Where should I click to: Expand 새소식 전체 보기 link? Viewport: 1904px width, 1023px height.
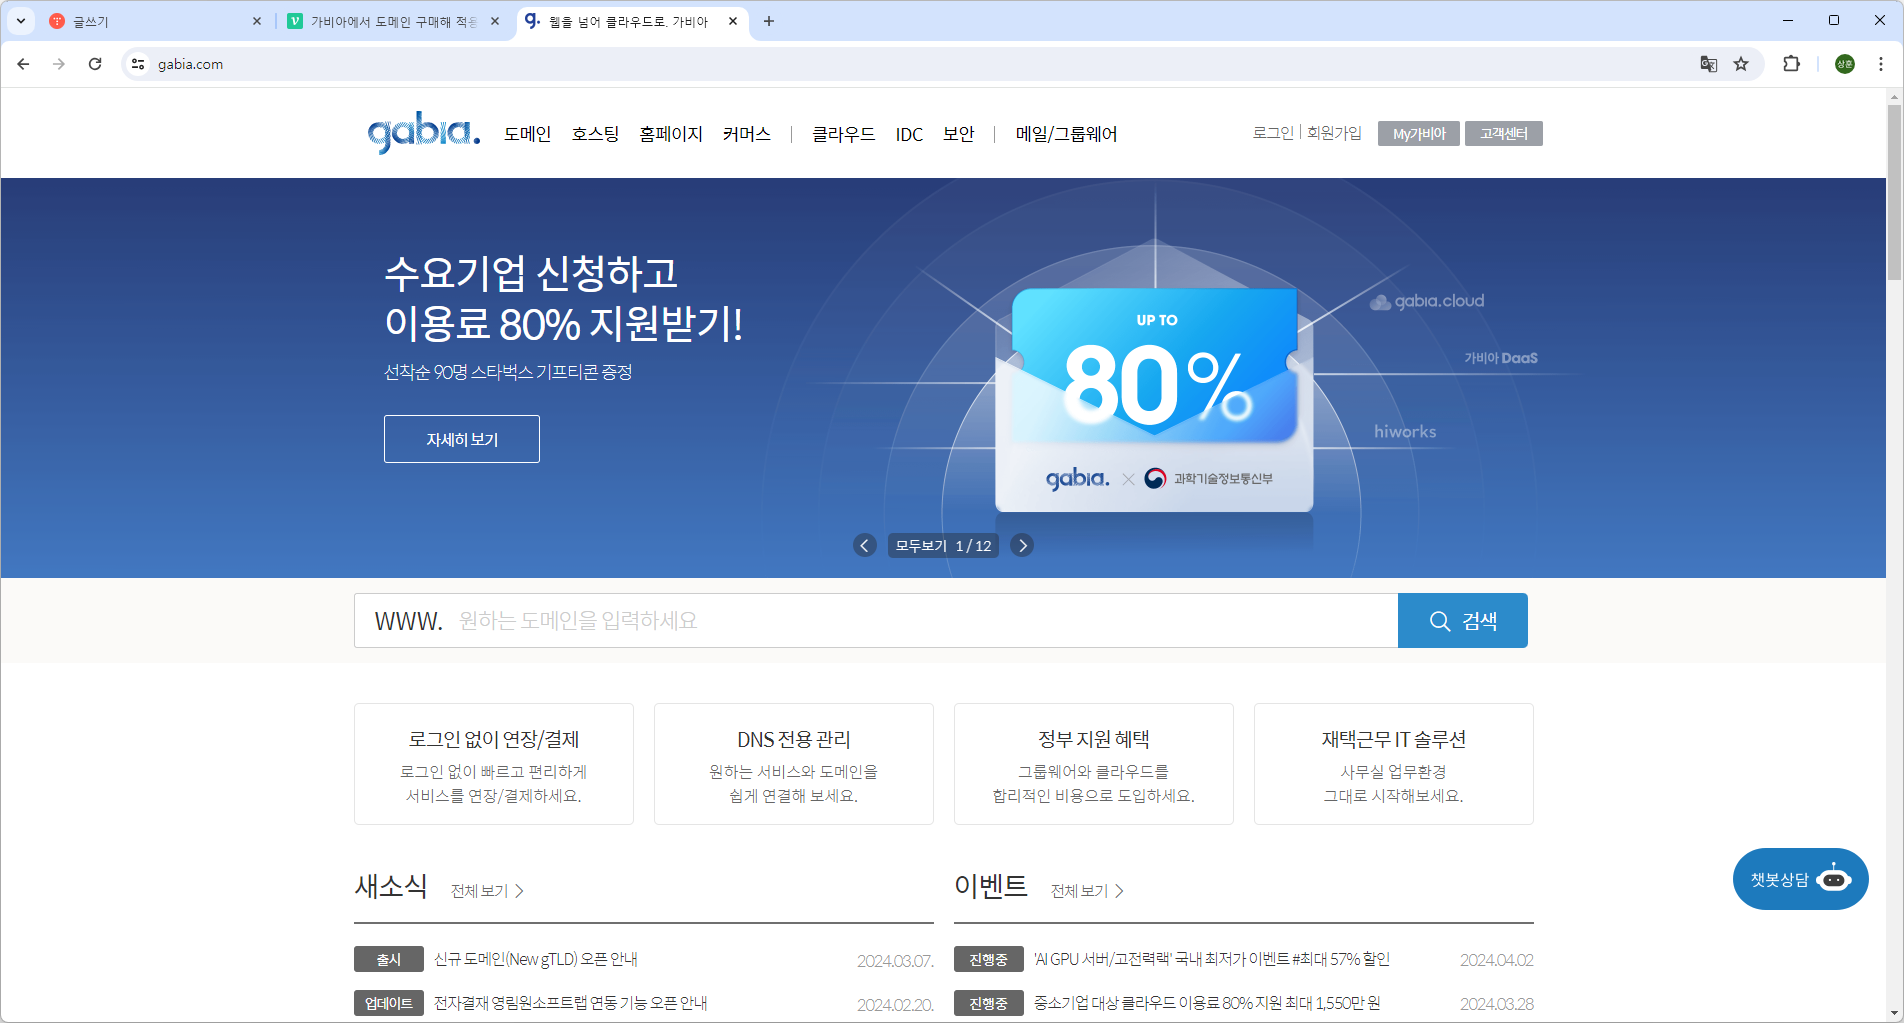(x=487, y=891)
